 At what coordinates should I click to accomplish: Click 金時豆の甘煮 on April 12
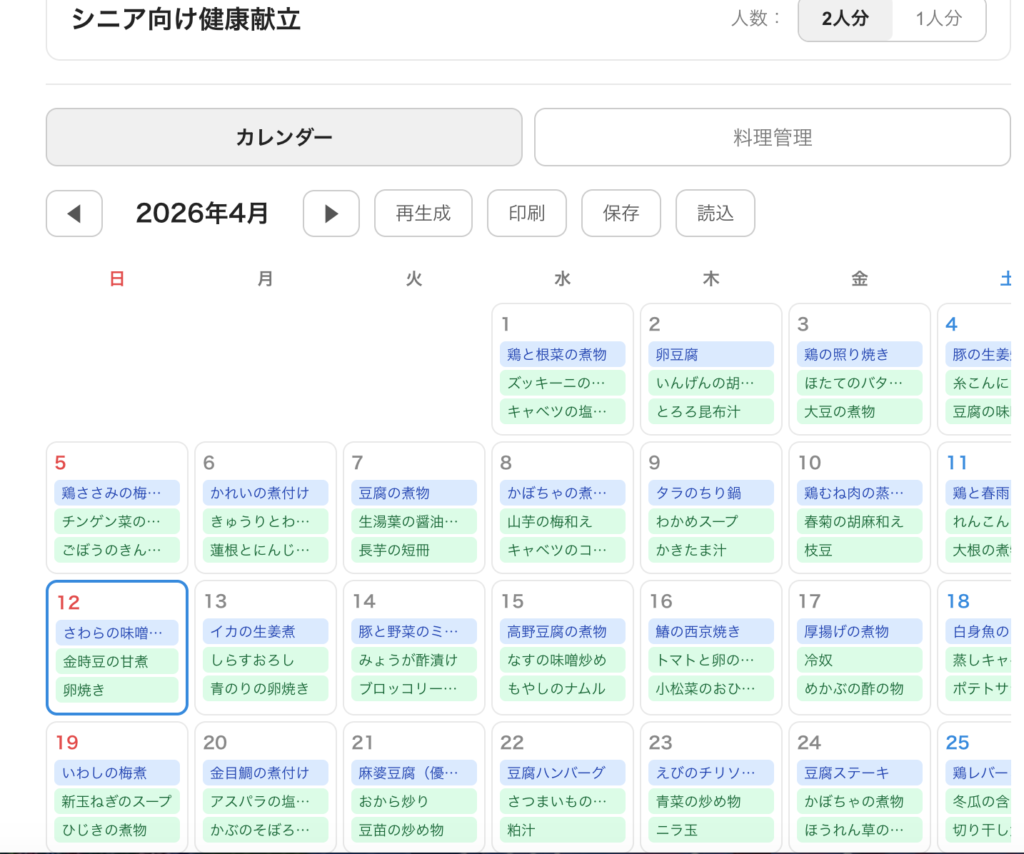click(117, 661)
